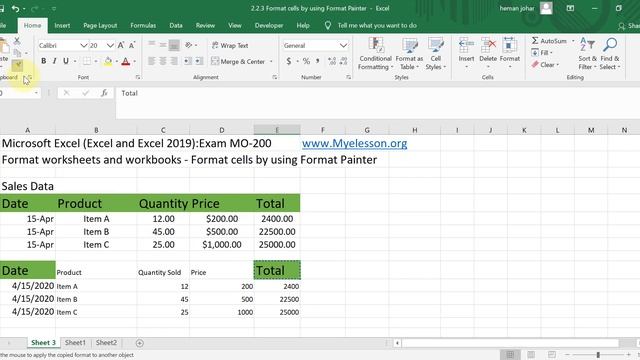Click the Decrease Decimal icon
Viewport: 640px width, 360px height.
pos(344,61)
